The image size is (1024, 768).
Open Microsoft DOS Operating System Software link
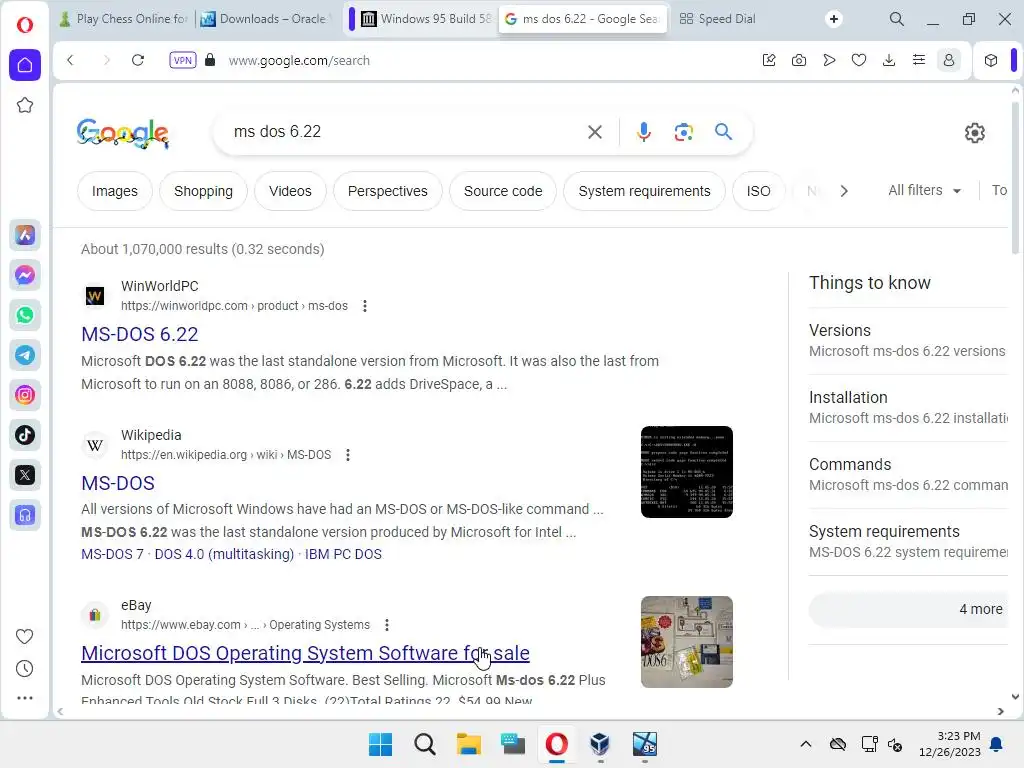305,653
